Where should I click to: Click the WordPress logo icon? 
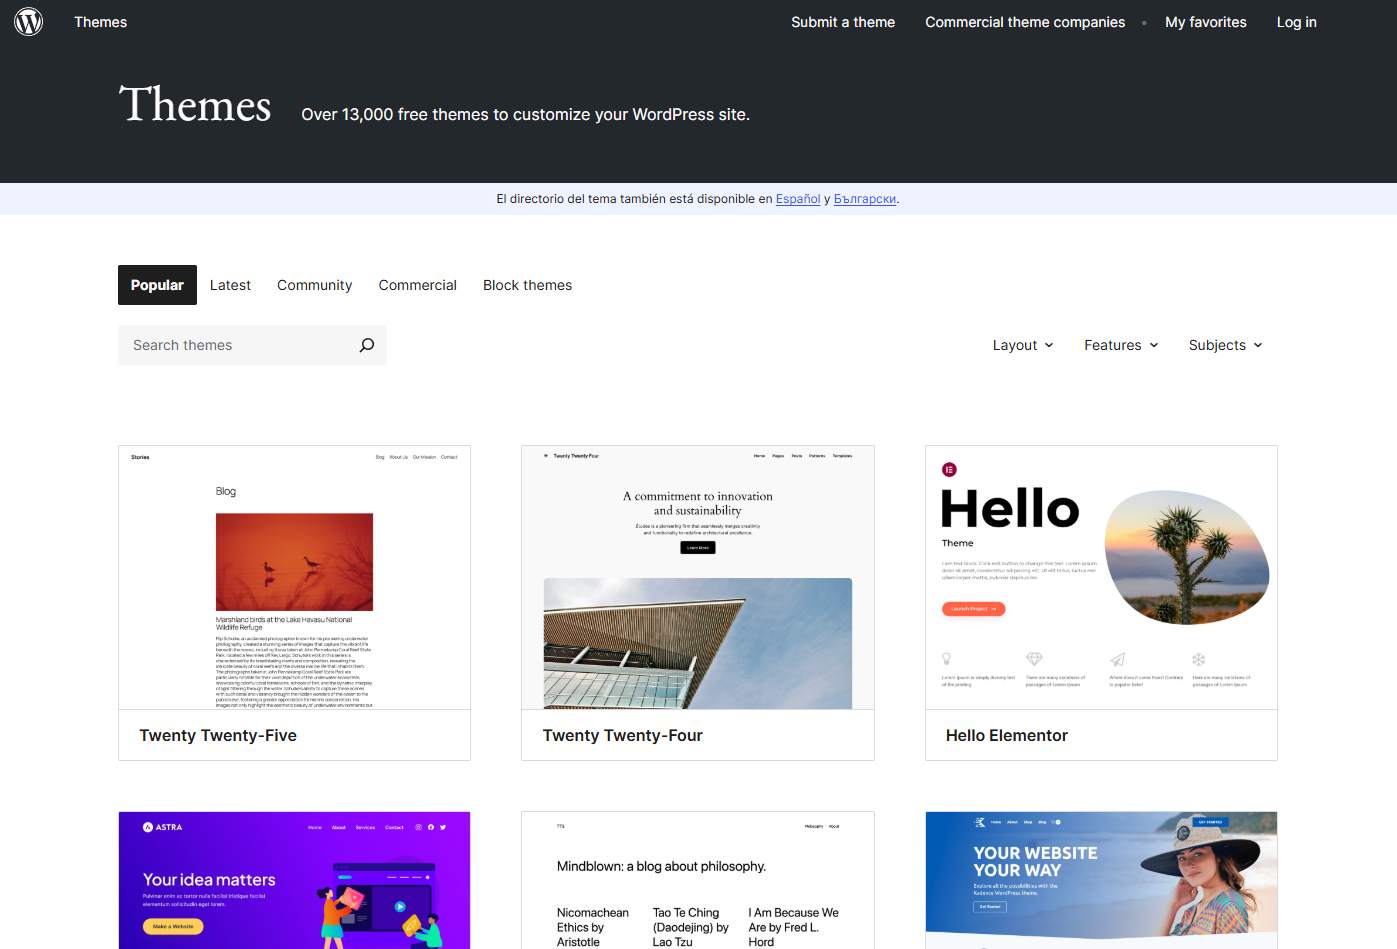pyautogui.click(x=29, y=21)
